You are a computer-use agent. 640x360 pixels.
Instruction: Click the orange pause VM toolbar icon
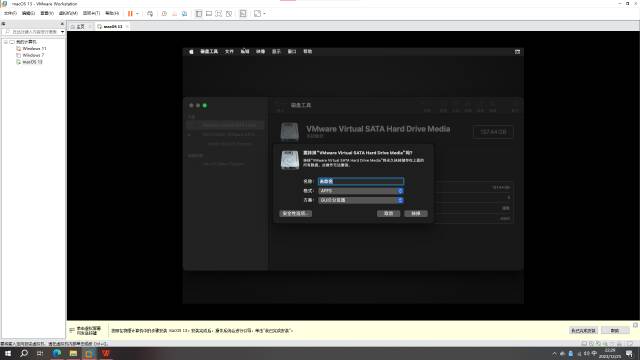130,13
